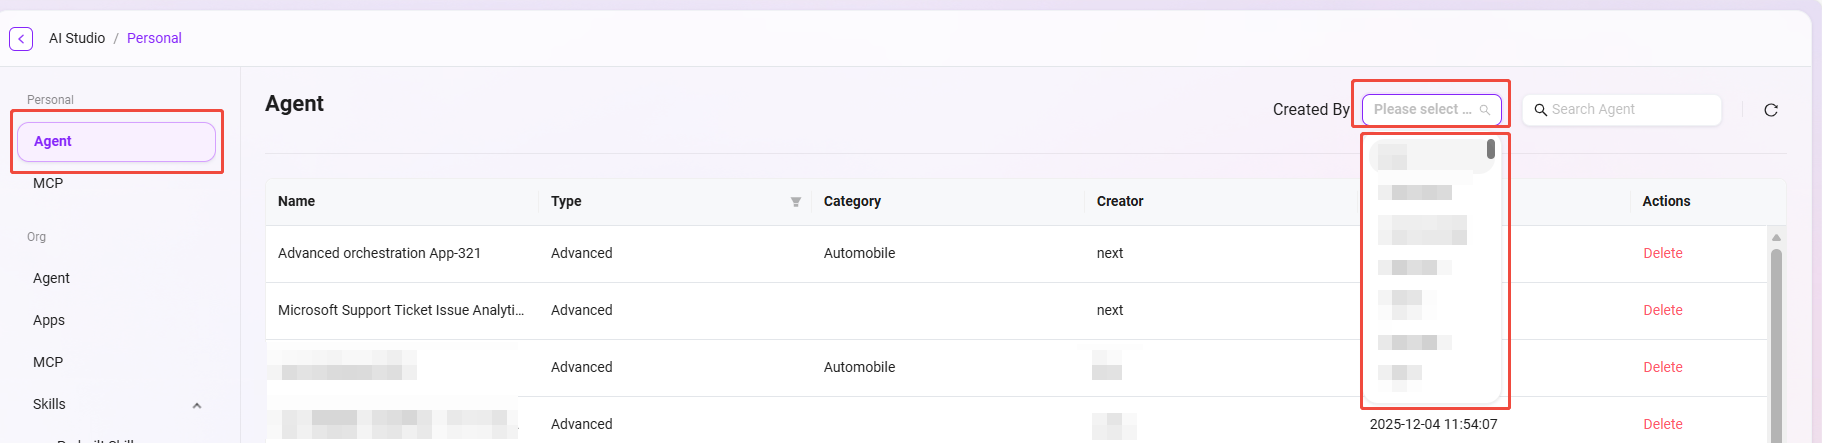Open the Created By dropdown
Screen dimensions: 1822x443
coord(1430,109)
